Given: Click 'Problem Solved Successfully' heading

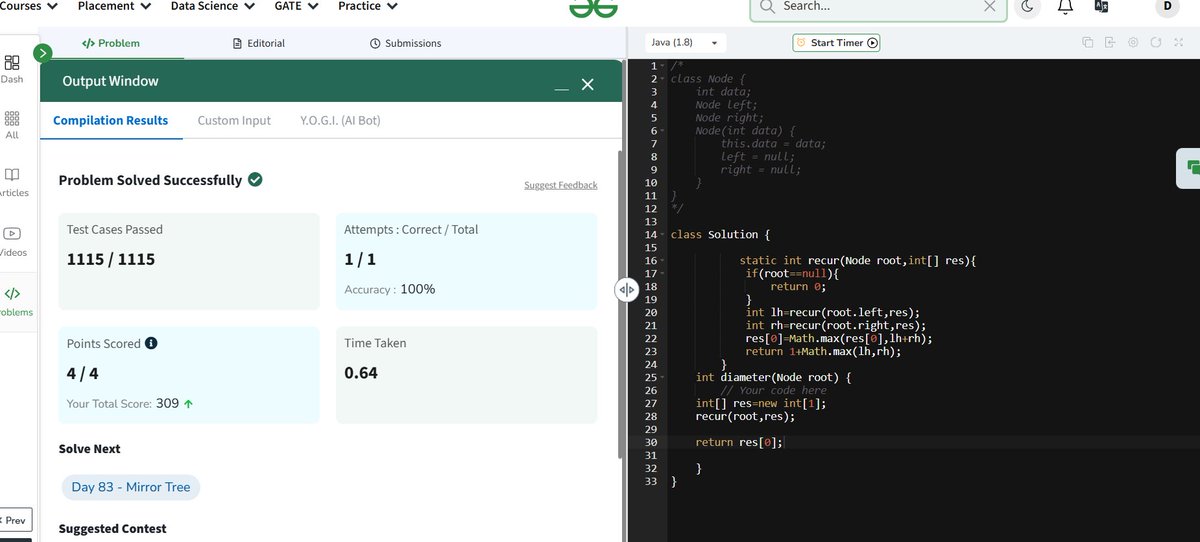Looking at the screenshot, I should [x=150, y=180].
